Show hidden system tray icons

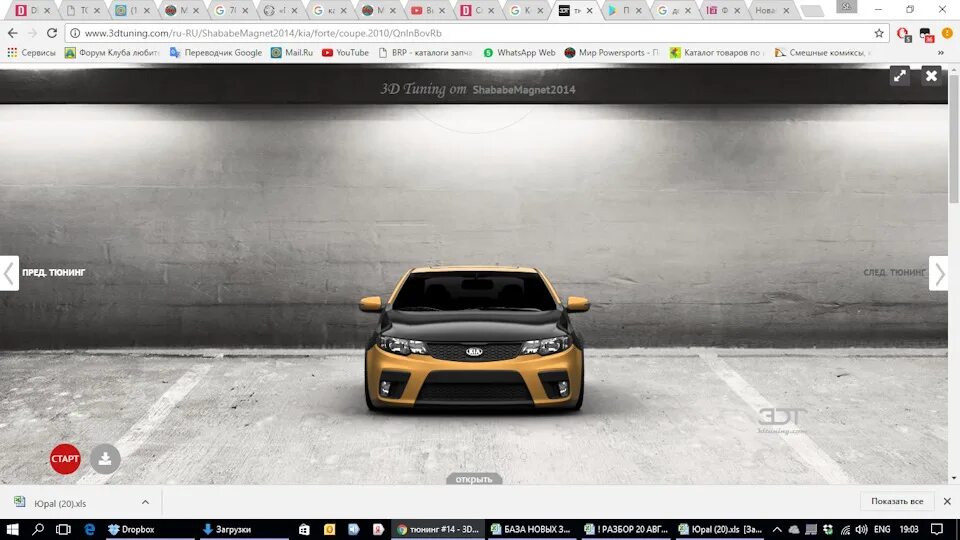coord(777,529)
